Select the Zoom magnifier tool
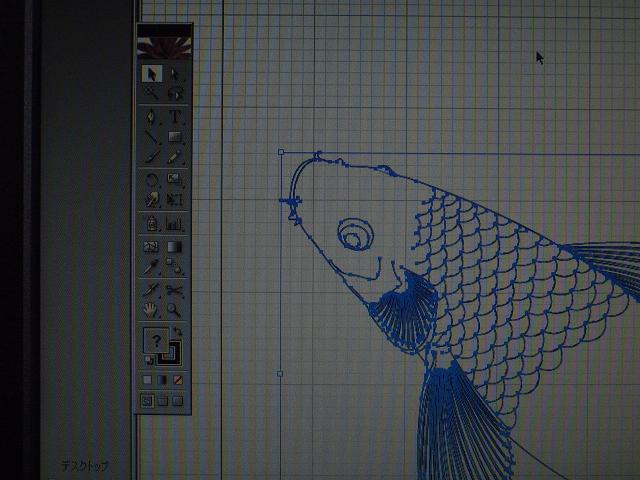The width and height of the screenshot is (640, 480). point(175,310)
